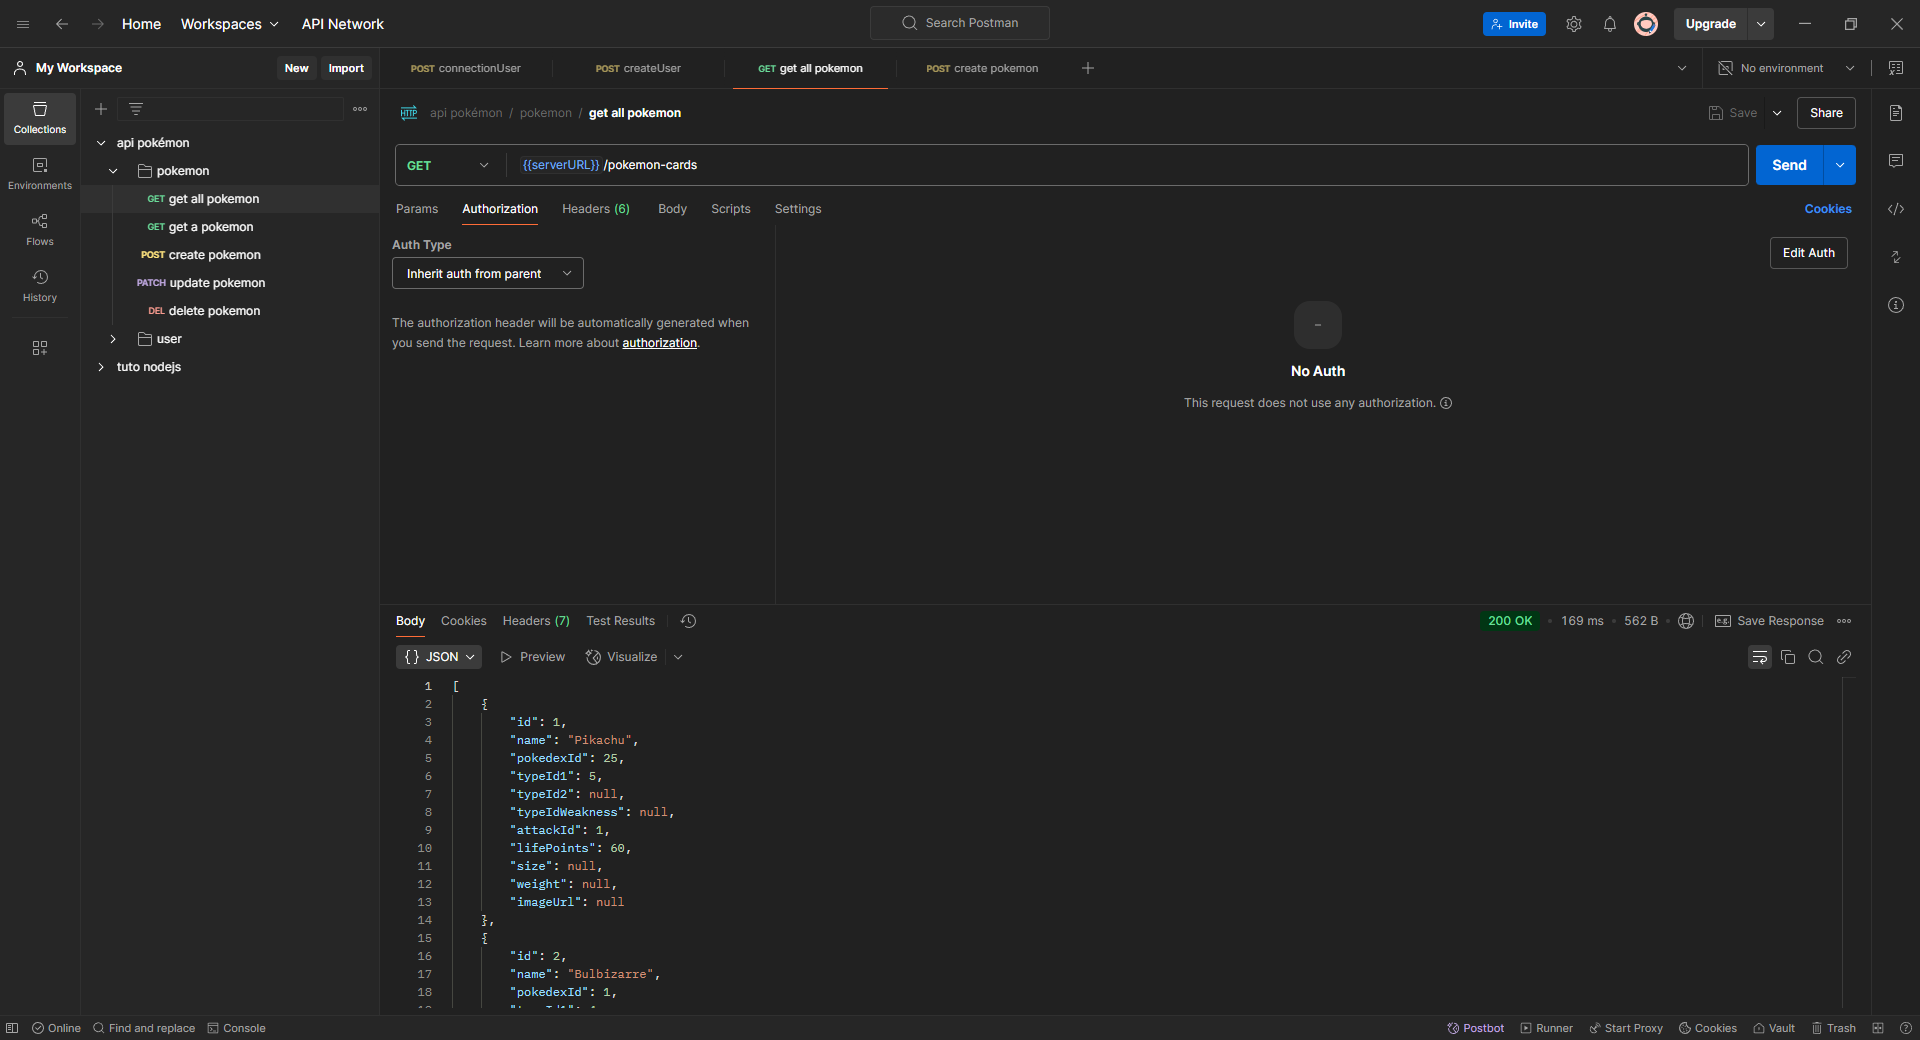
Task: Open the notifications bell
Action: coord(1609,23)
